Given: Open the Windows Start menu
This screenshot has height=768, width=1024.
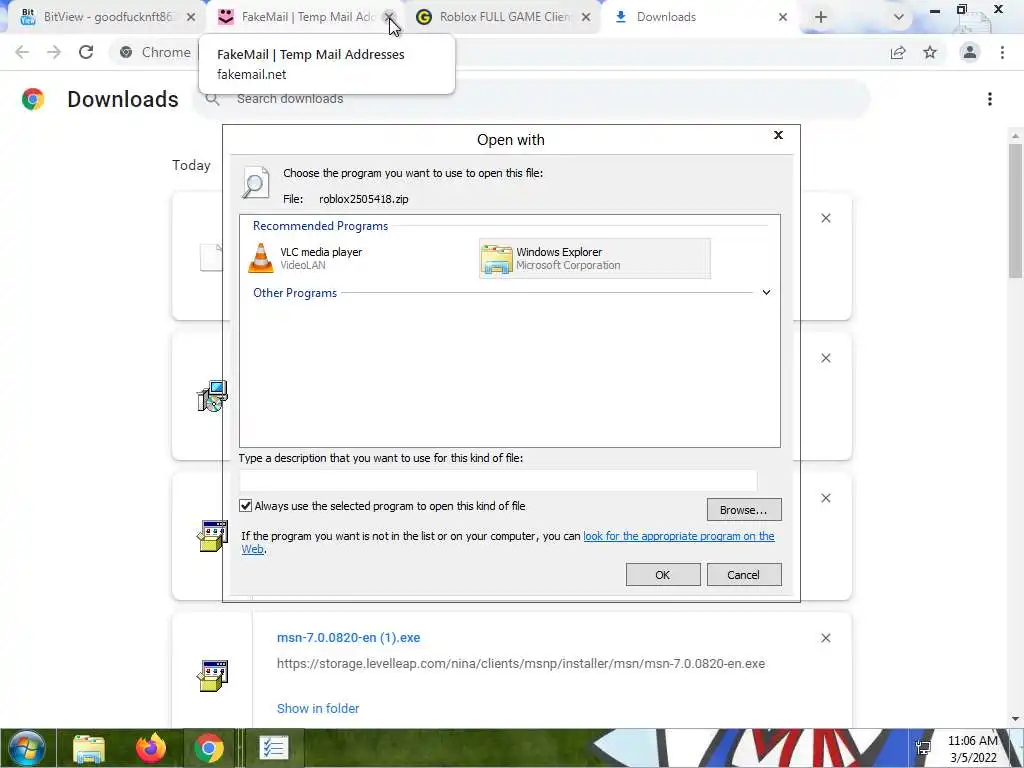Looking at the screenshot, I should point(27,748).
